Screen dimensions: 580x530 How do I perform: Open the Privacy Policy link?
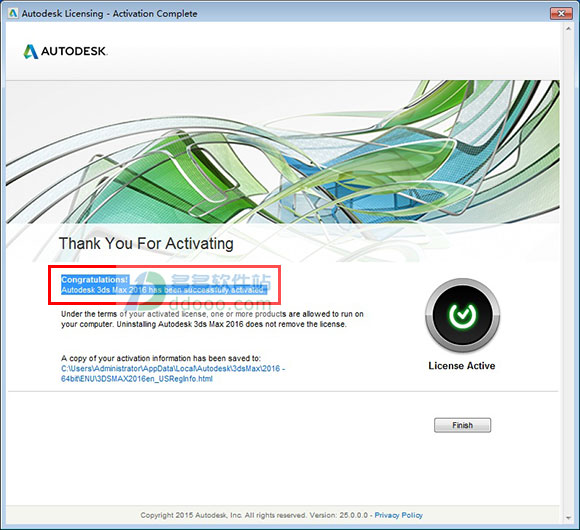[398, 515]
